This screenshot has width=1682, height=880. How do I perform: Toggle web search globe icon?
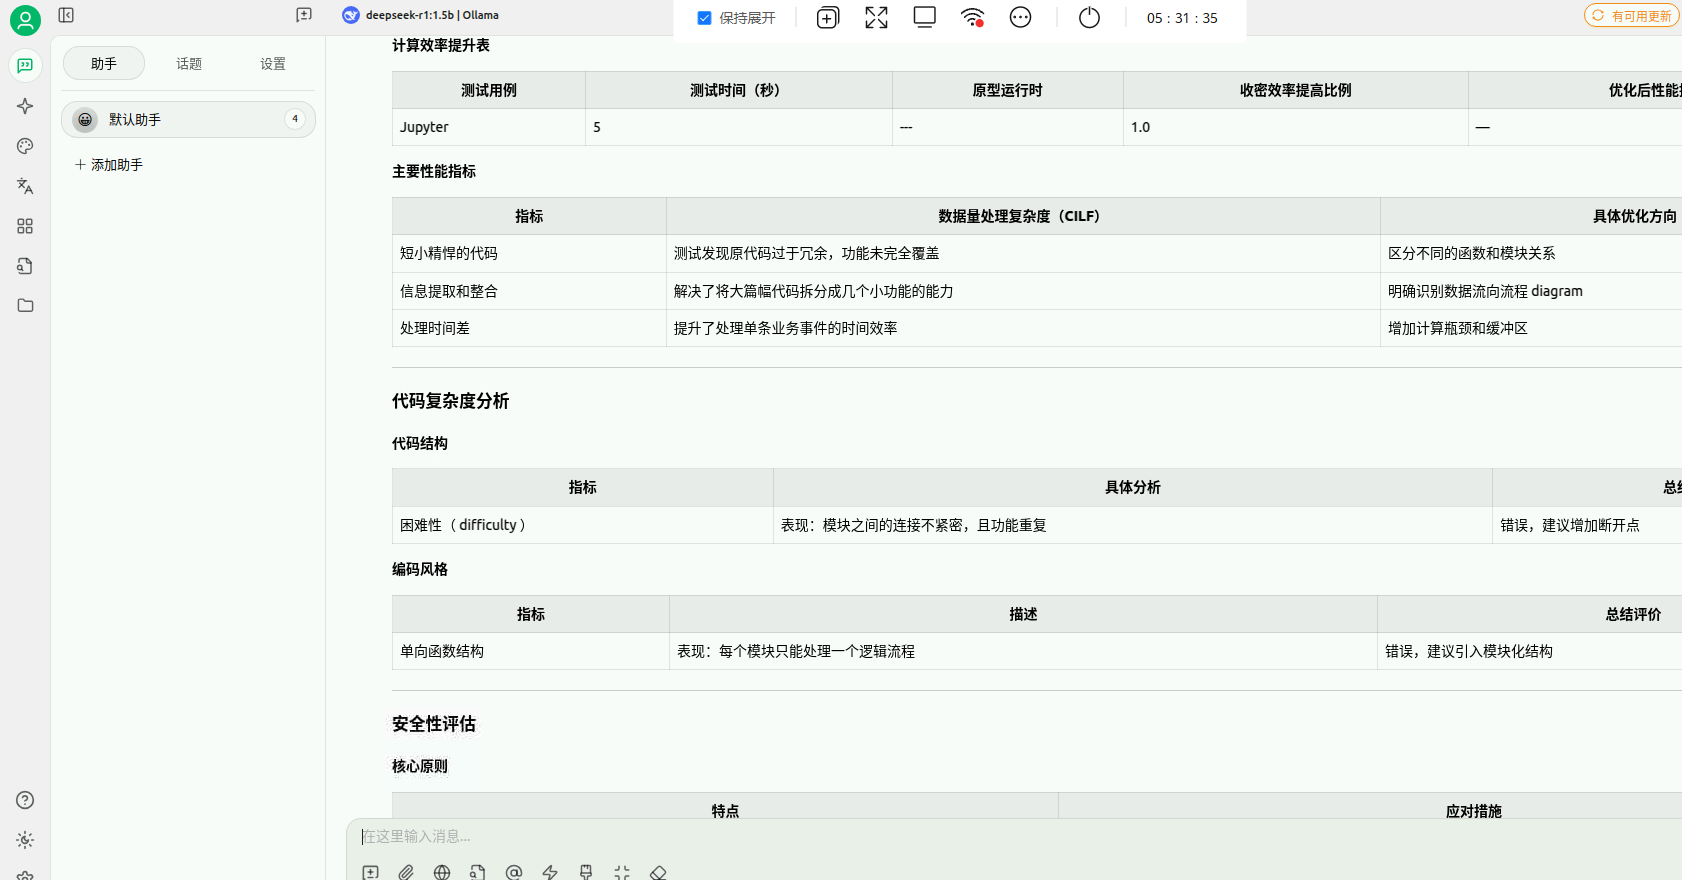click(x=442, y=872)
